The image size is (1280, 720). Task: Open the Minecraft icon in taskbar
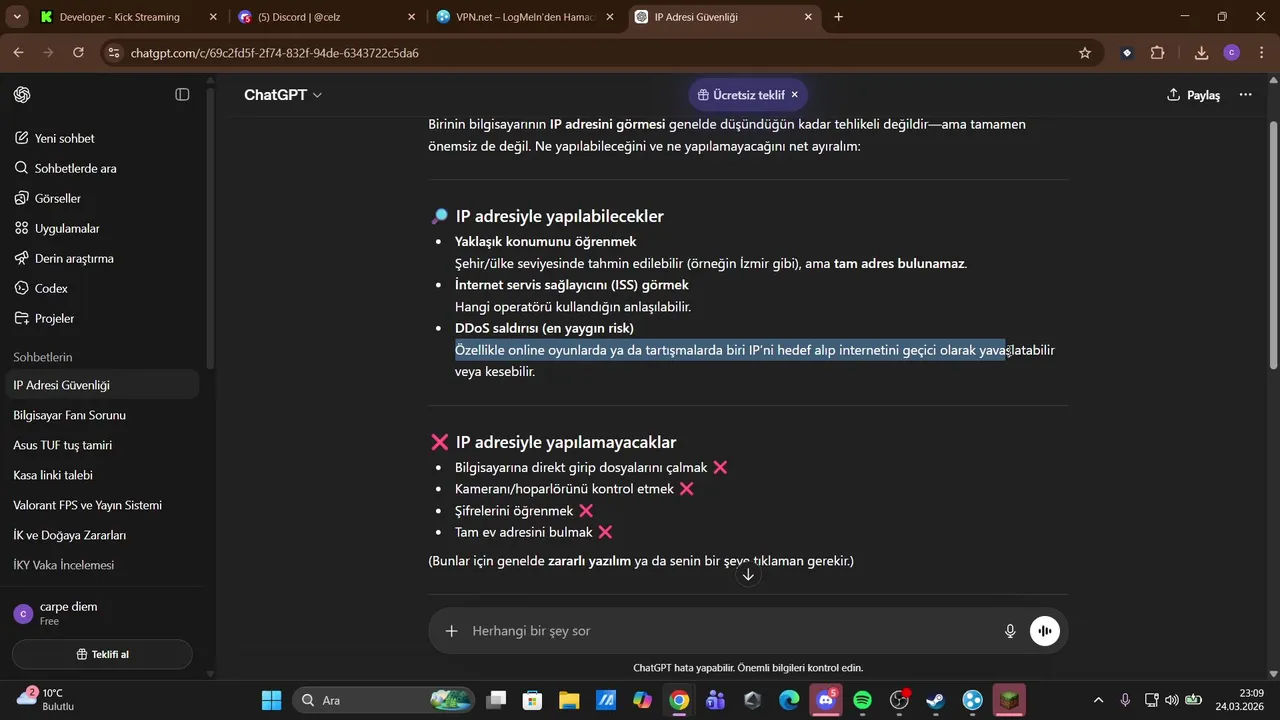pos(1010,700)
